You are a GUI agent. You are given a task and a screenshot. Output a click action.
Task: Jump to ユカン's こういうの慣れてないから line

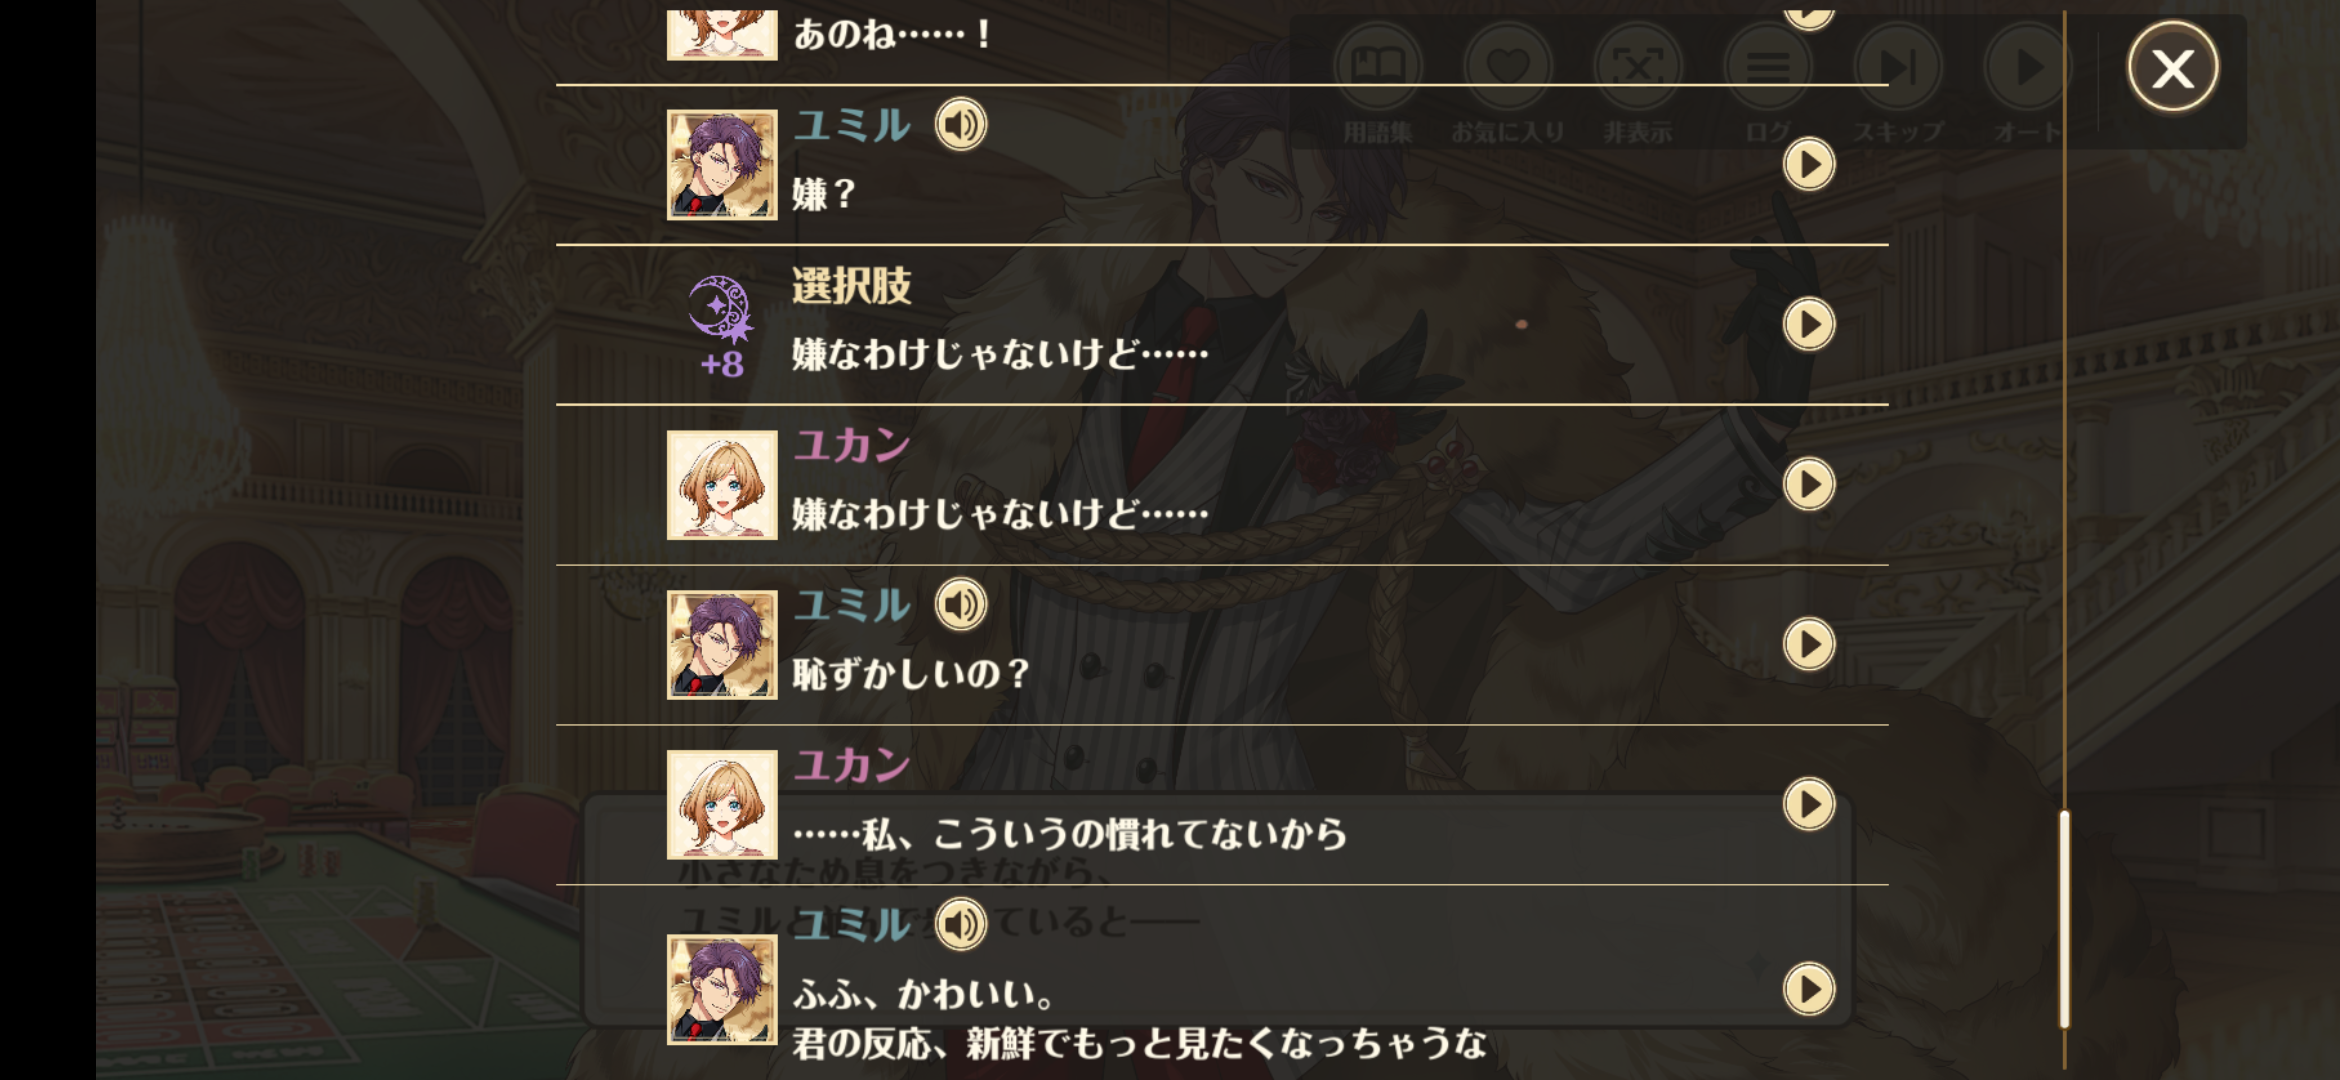click(x=1809, y=804)
